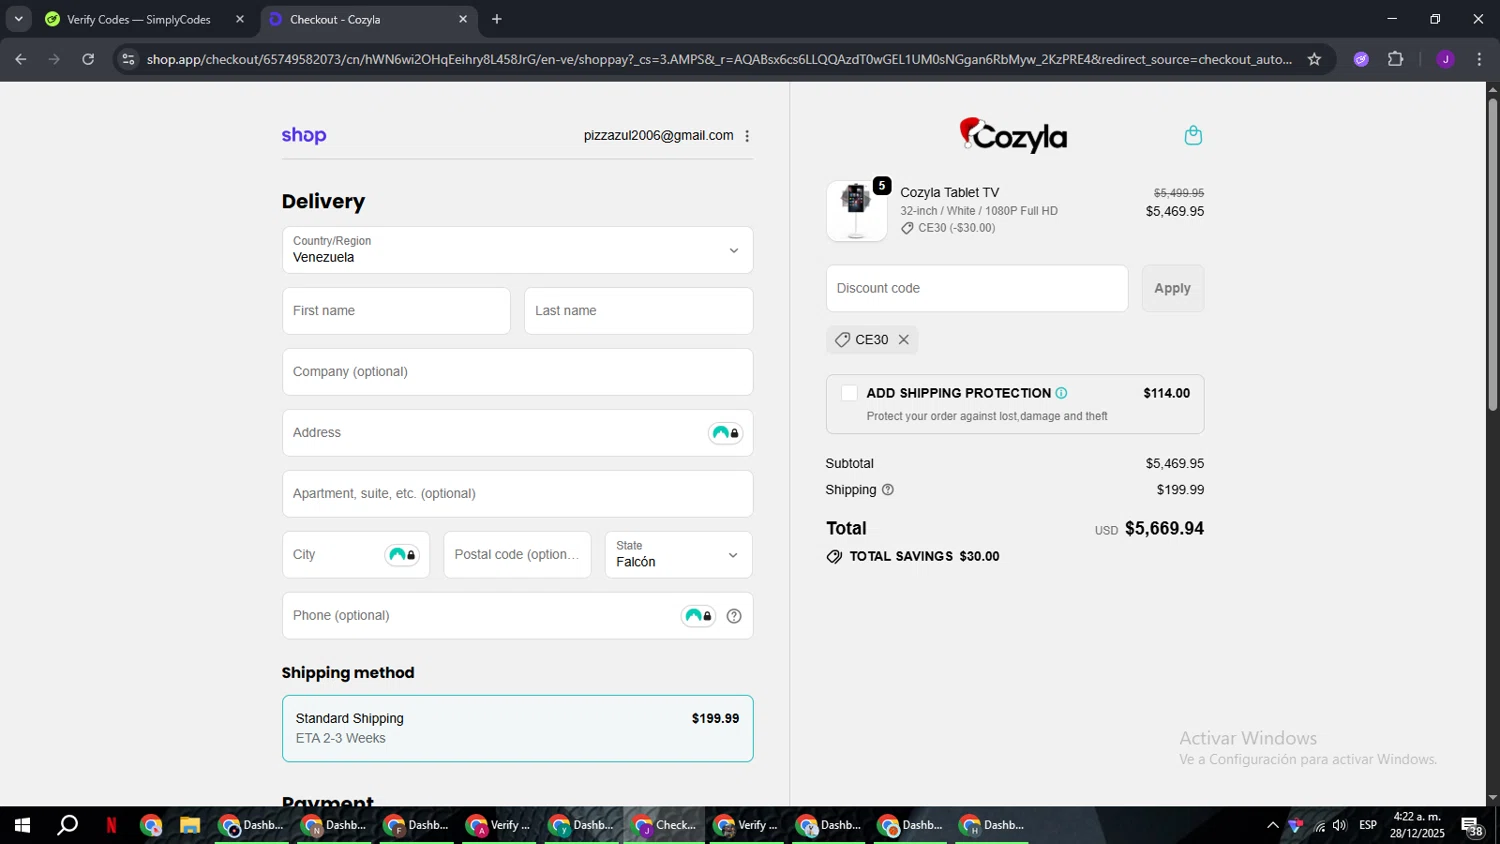This screenshot has height=844, width=1500.
Task: Open volume control in system tray
Action: [1339, 825]
